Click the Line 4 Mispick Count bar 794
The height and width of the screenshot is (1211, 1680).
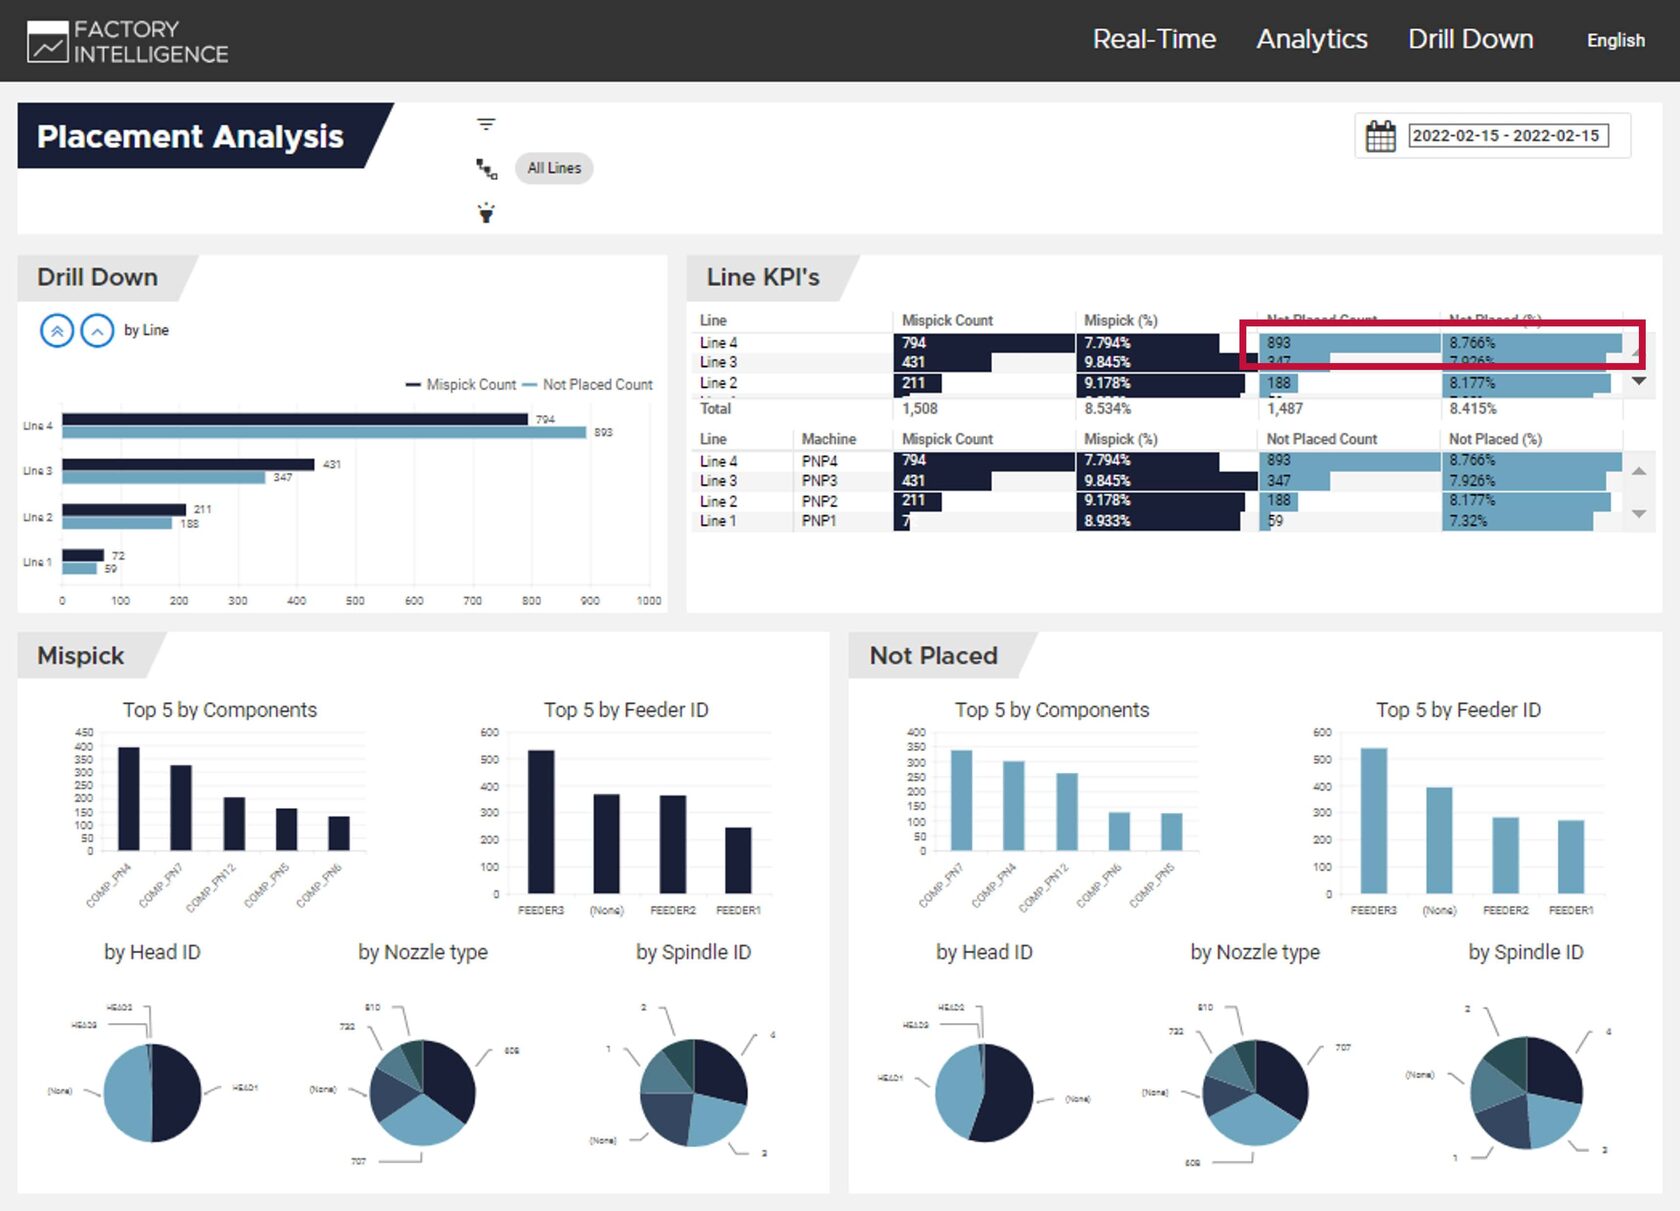click(x=295, y=419)
